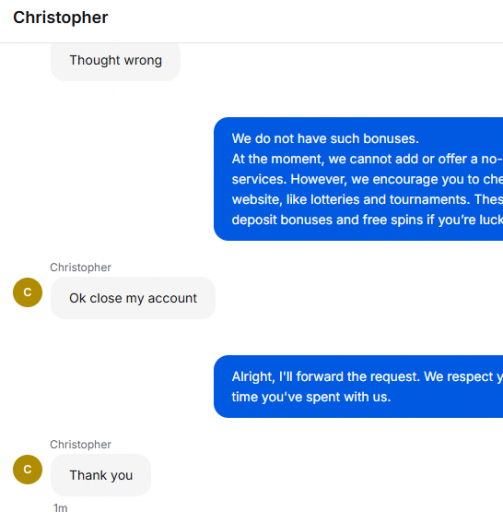Click the "1m" timestamp under Thank you
Screen dimensions: 503x512
point(60,507)
